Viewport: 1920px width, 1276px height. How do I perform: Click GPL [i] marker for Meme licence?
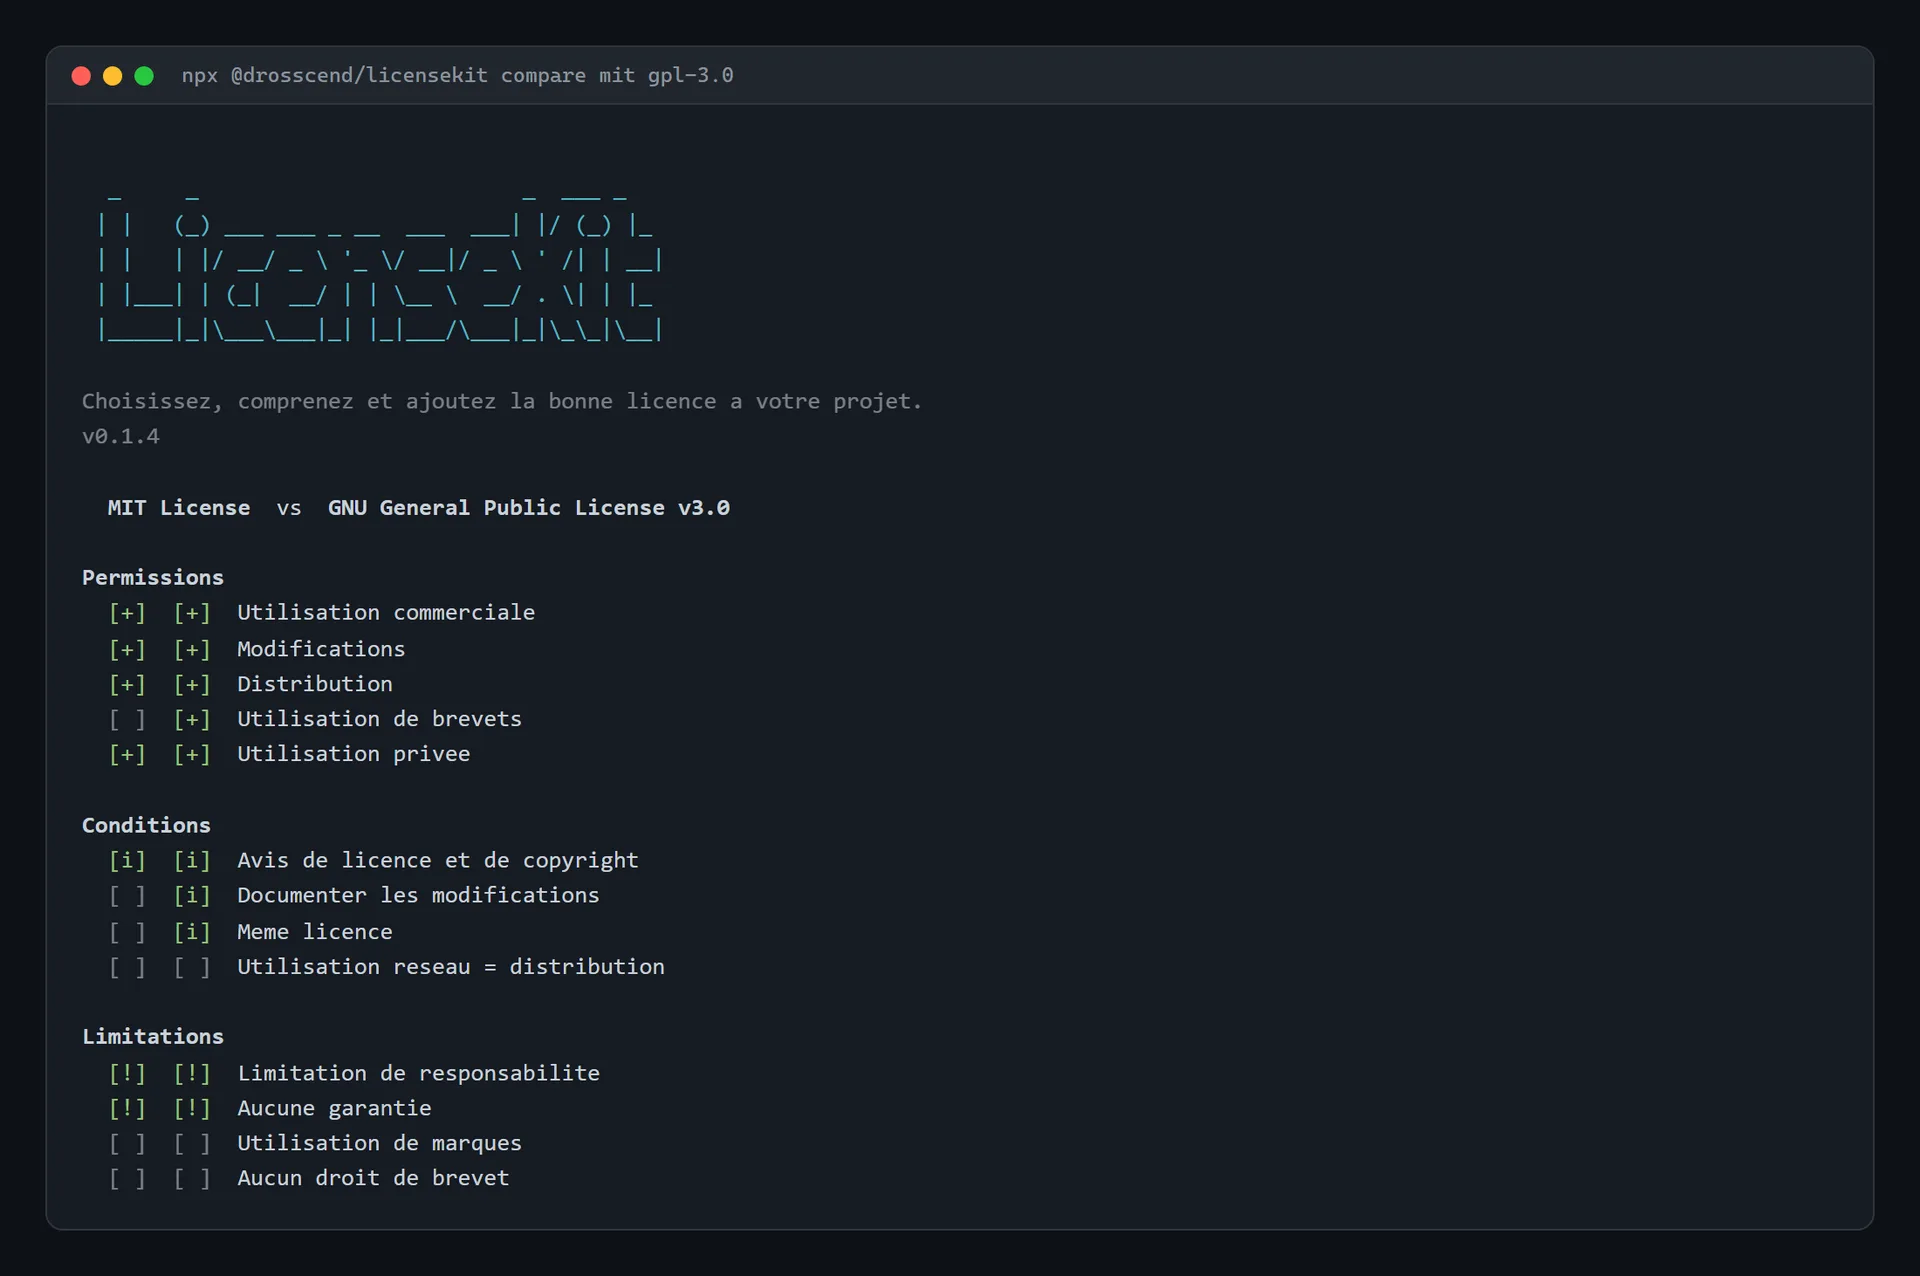(192, 932)
